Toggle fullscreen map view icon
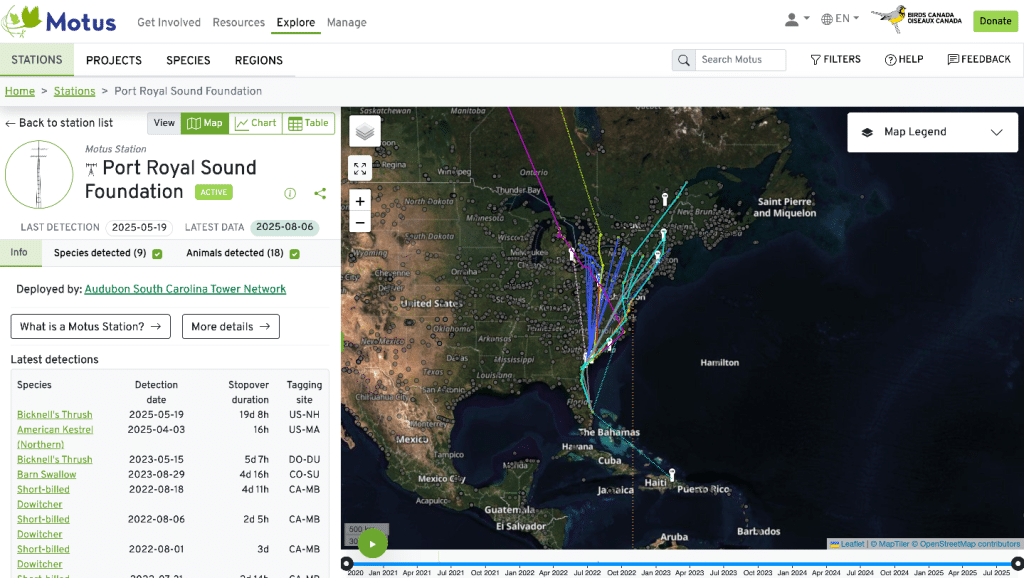1024x578 pixels. coord(360,168)
